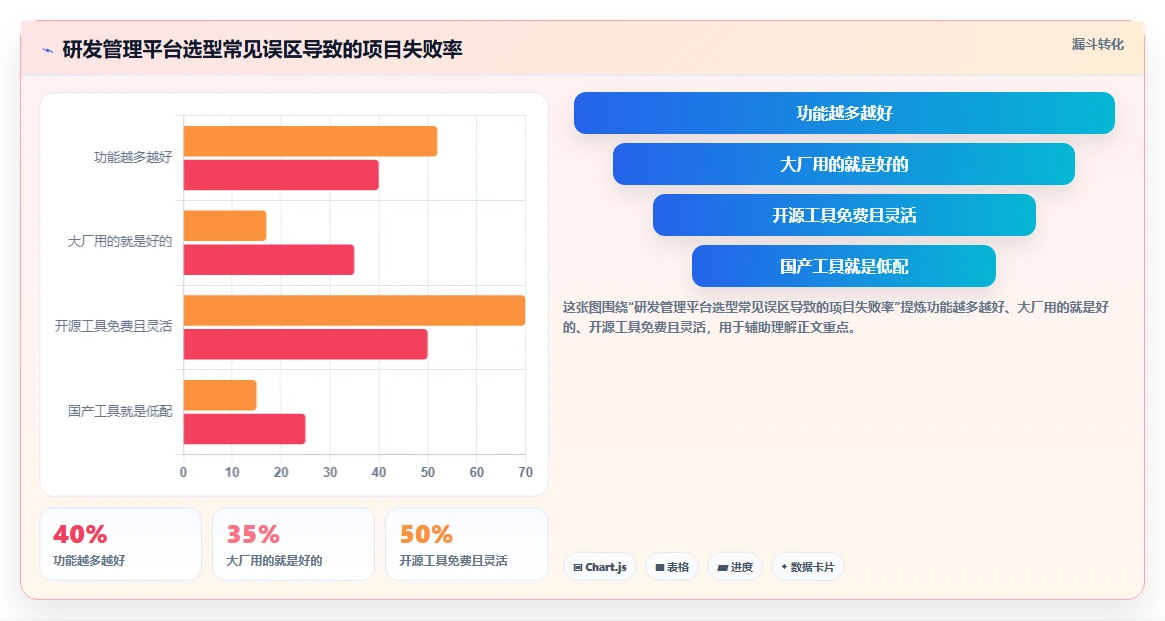Screen dimensions: 1165x621
Task: Click the description paragraph starting 这张图围绕
Action: click(836, 317)
